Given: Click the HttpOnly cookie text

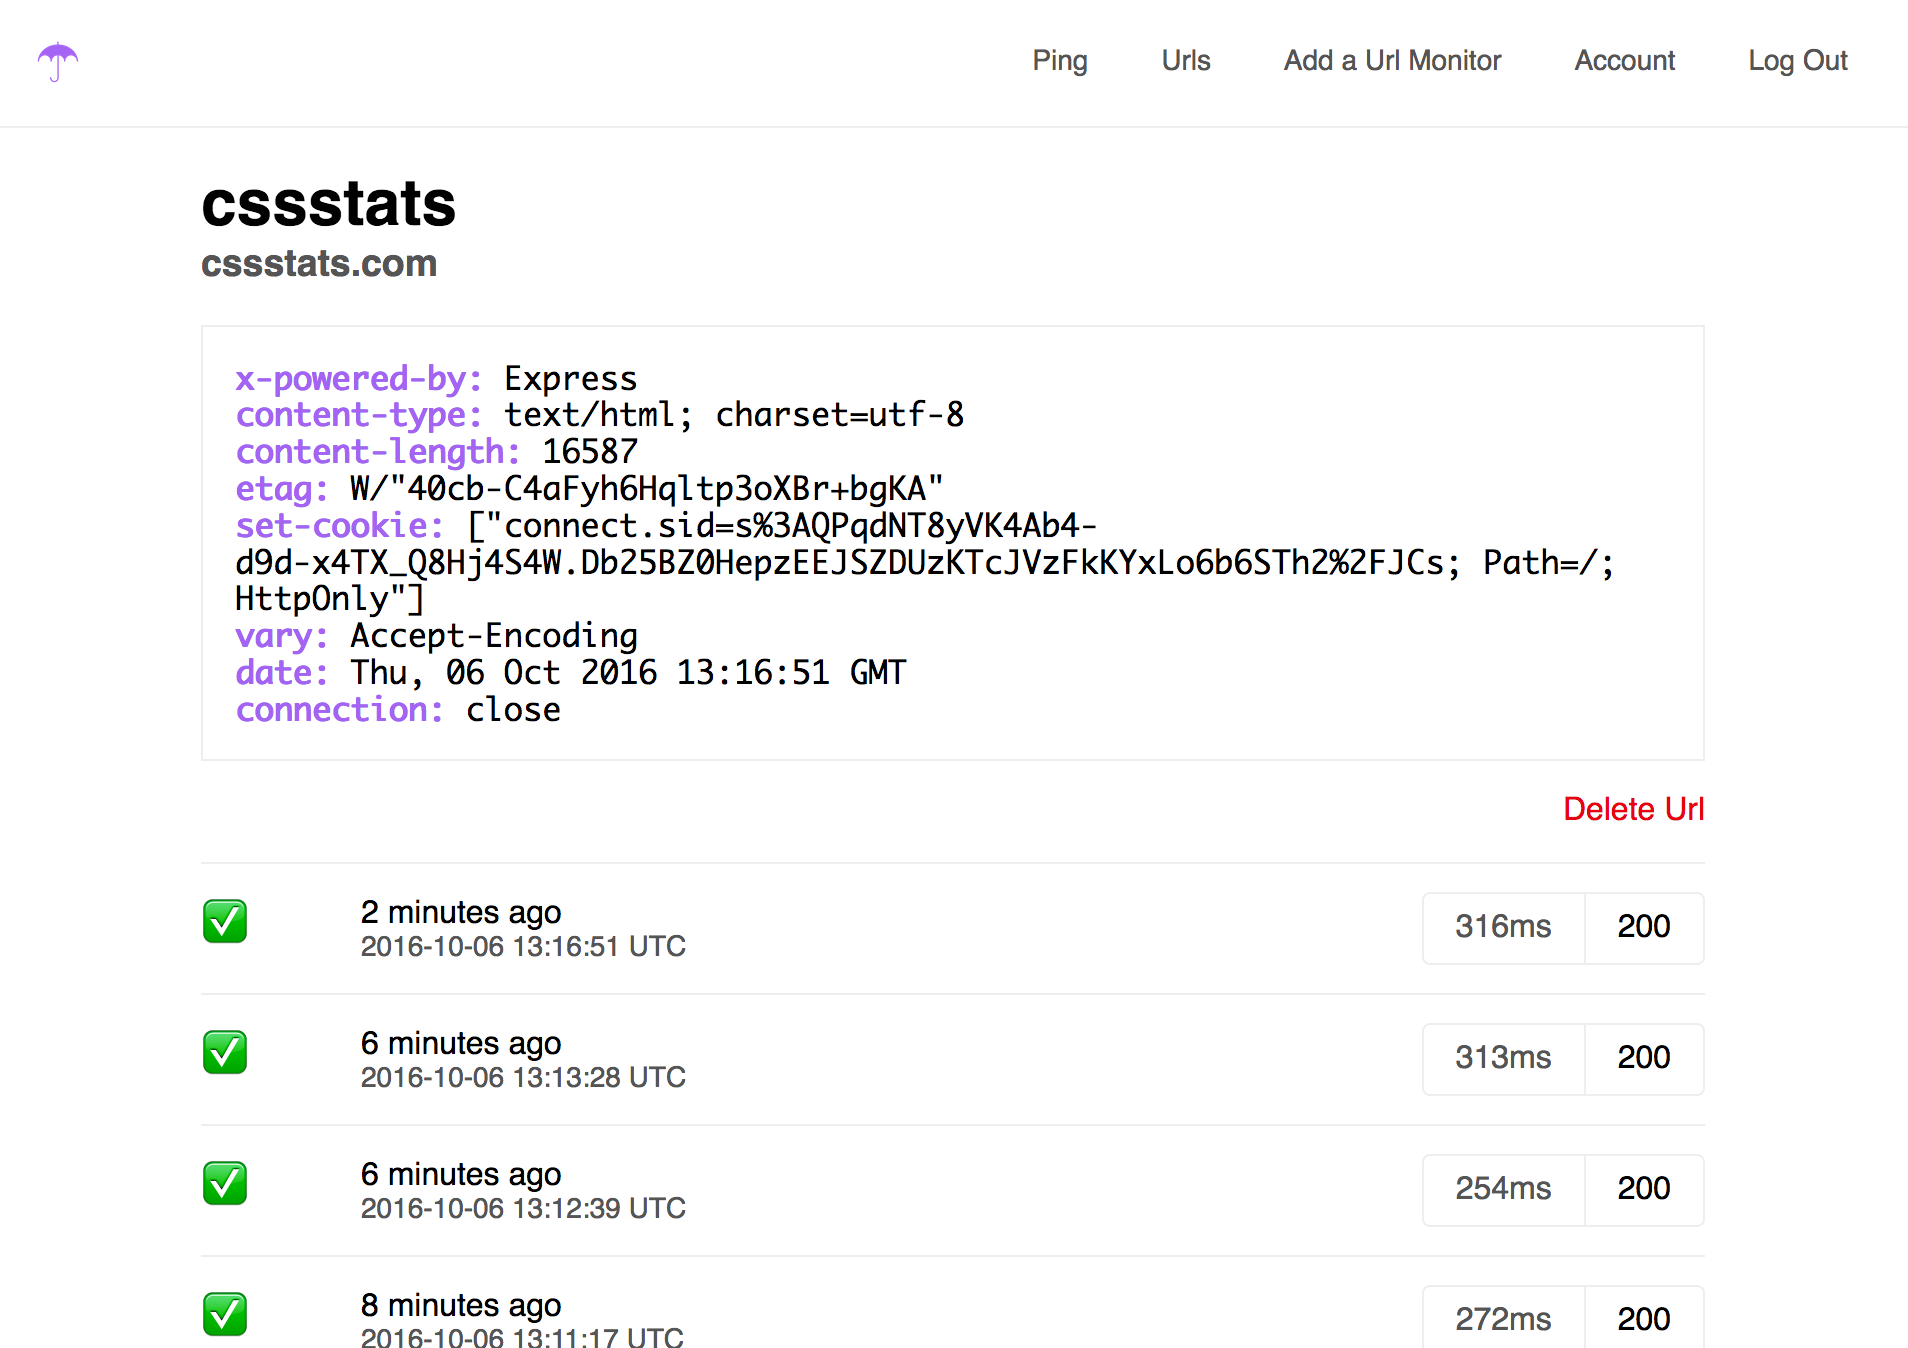Looking at the screenshot, I should pos(329,599).
